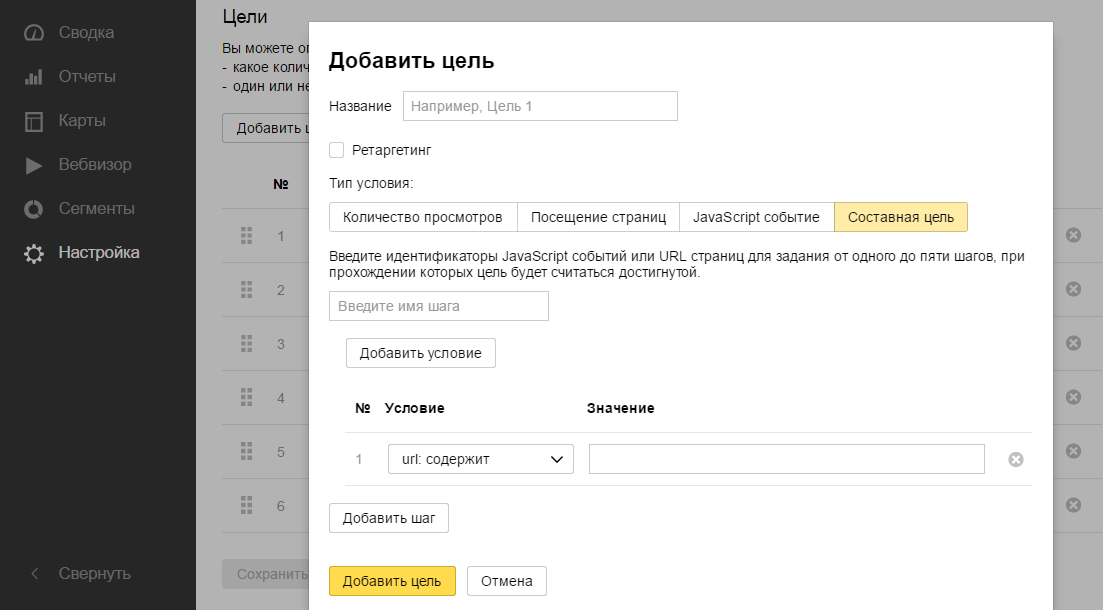Screen dimensions: 1103x610
Task: Focus the Название goal name field
Action: tap(540, 106)
